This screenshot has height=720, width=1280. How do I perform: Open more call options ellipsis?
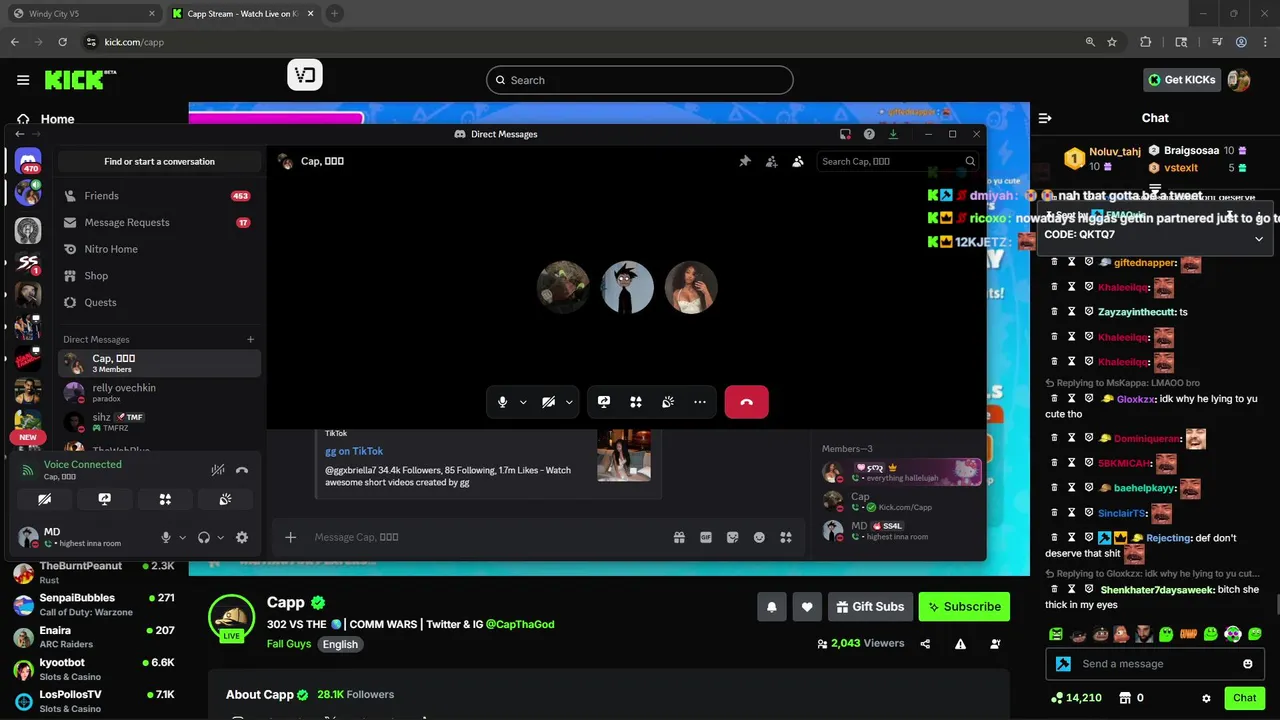pos(700,402)
